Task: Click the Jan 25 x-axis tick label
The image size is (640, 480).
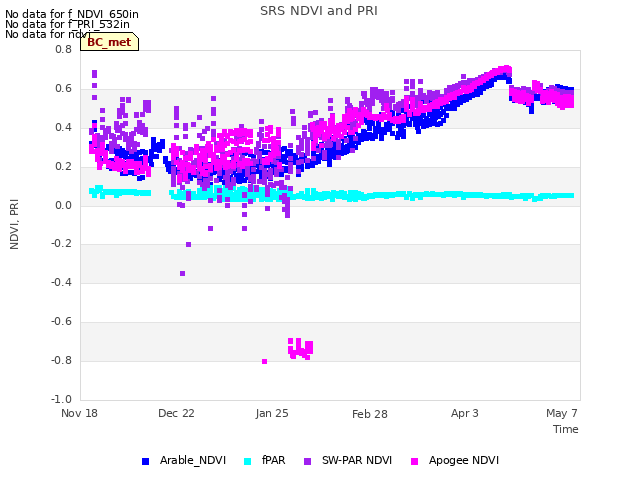Action: coord(272,413)
